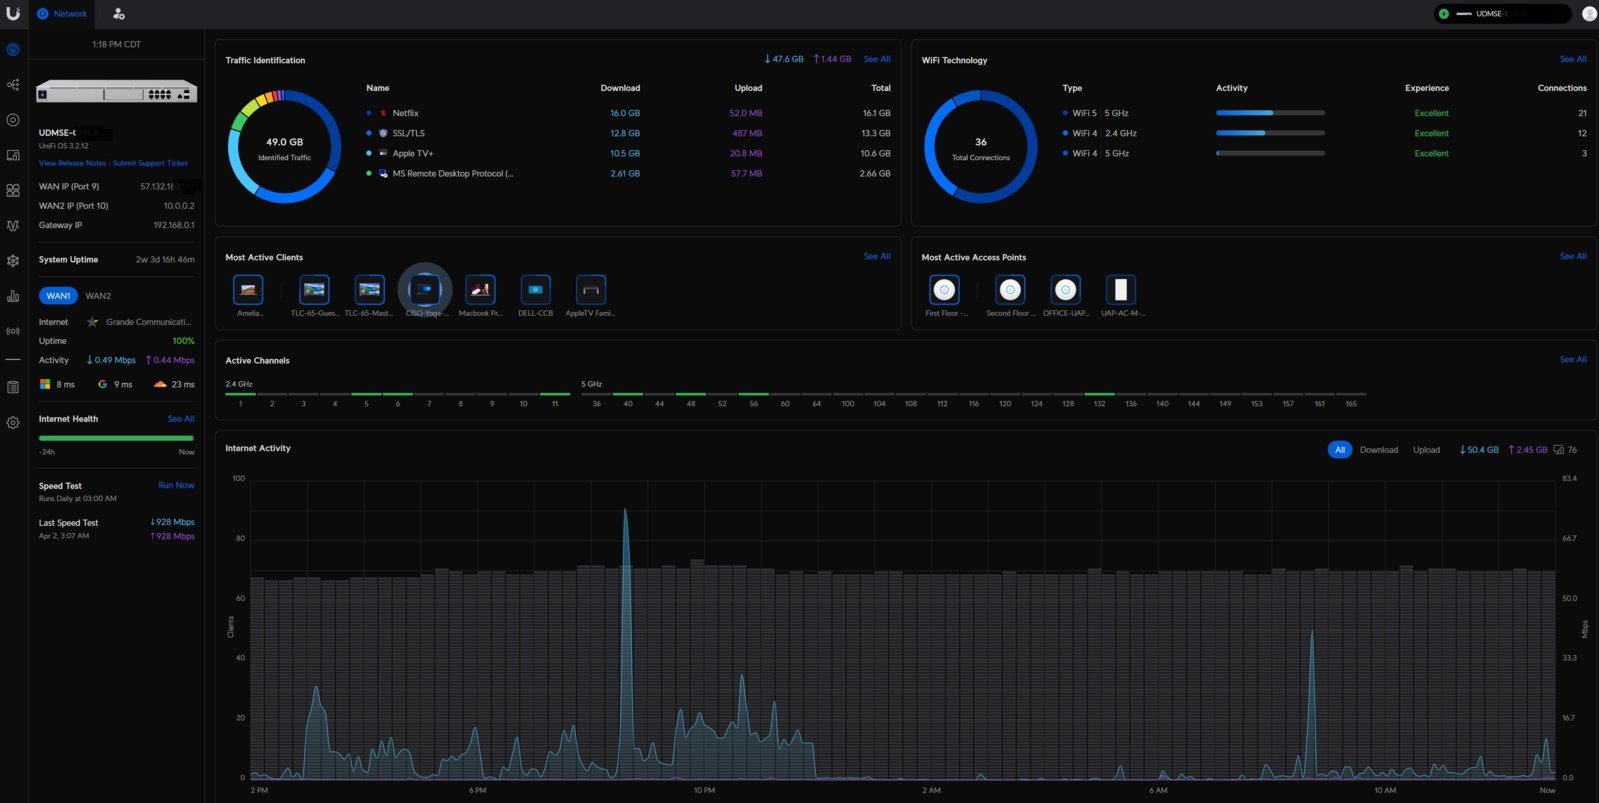Click the 5 GHz channel 132 marker

(x=1099, y=399)
